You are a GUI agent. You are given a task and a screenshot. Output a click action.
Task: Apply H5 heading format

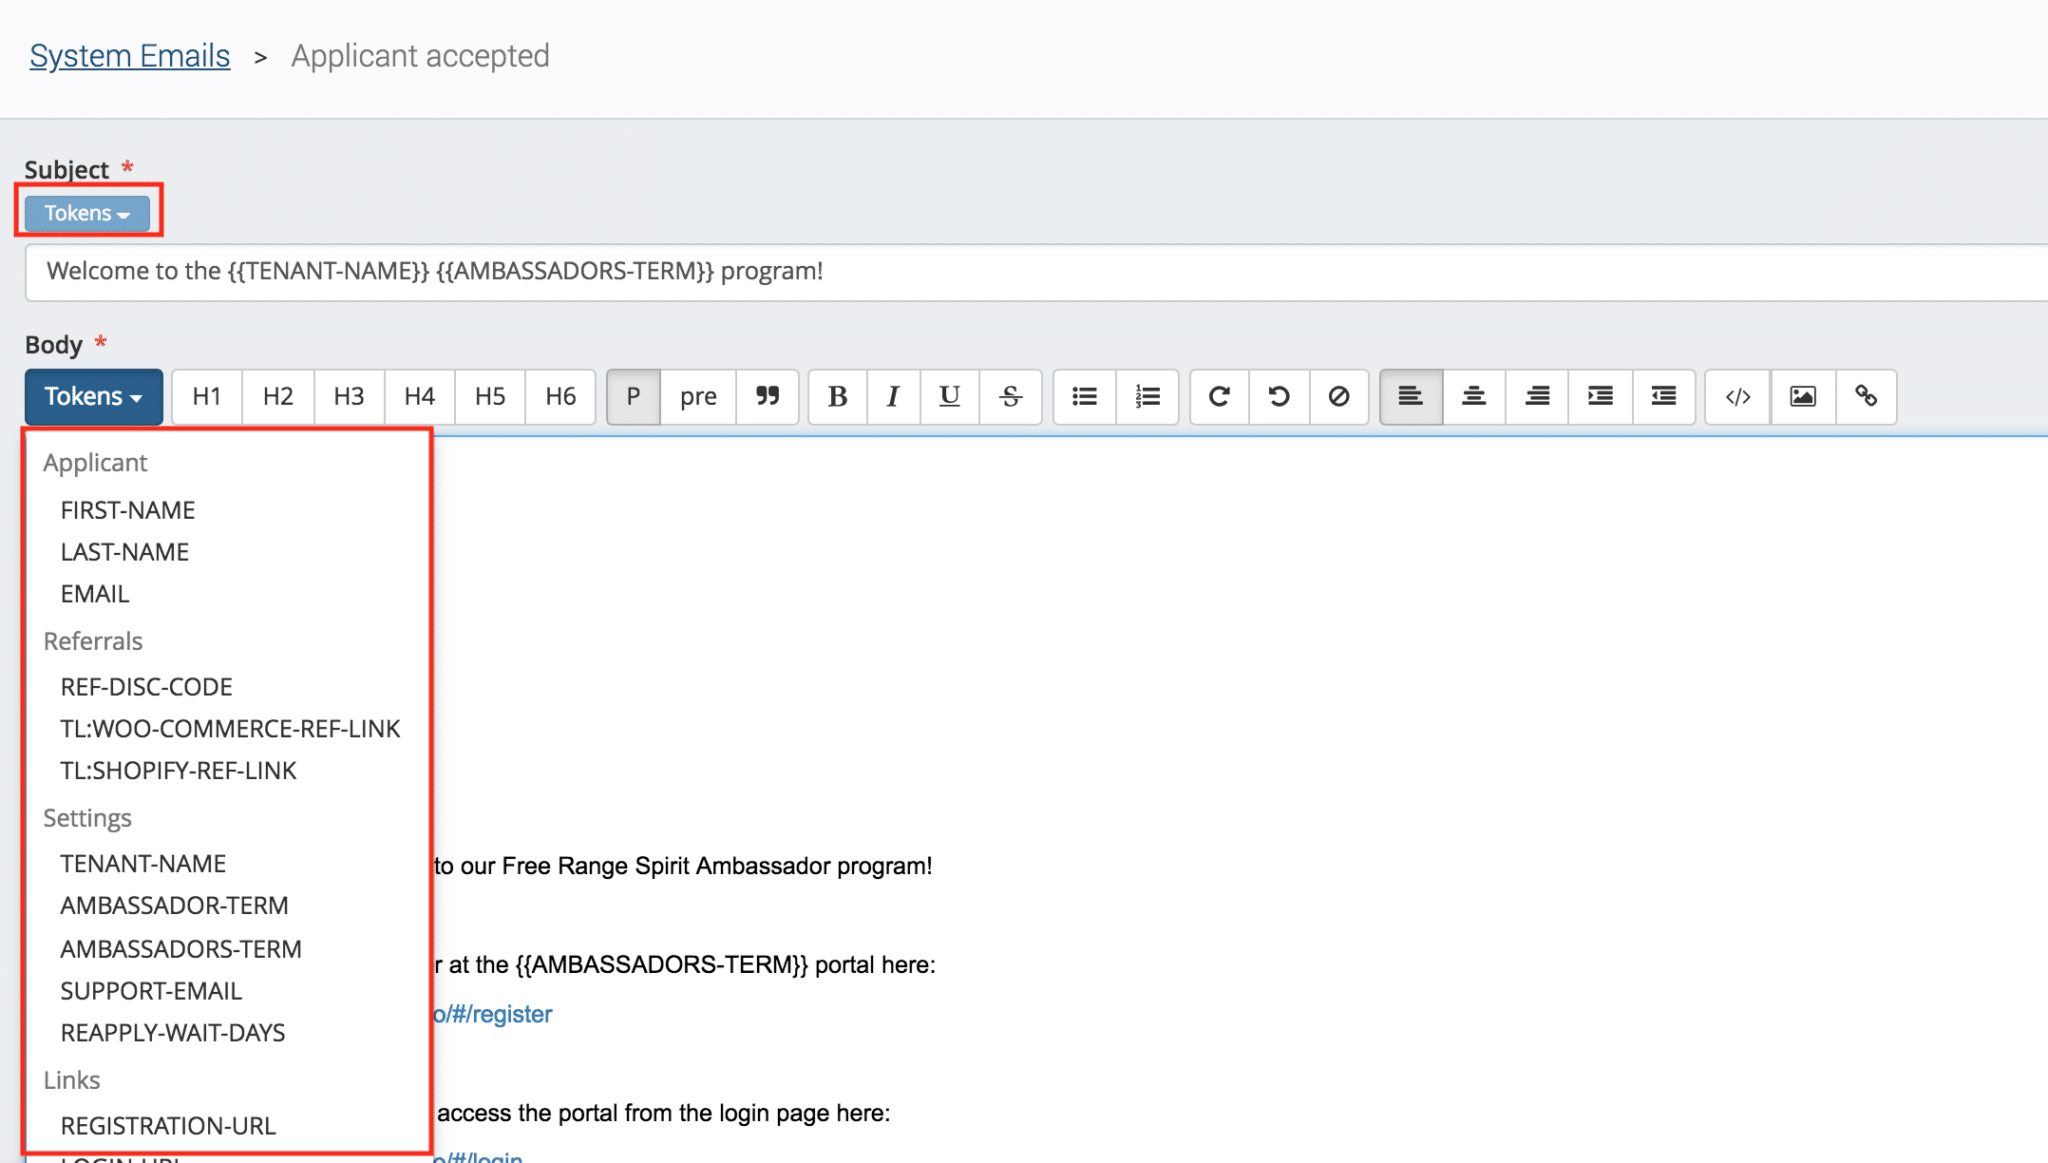tap(490, 397)
